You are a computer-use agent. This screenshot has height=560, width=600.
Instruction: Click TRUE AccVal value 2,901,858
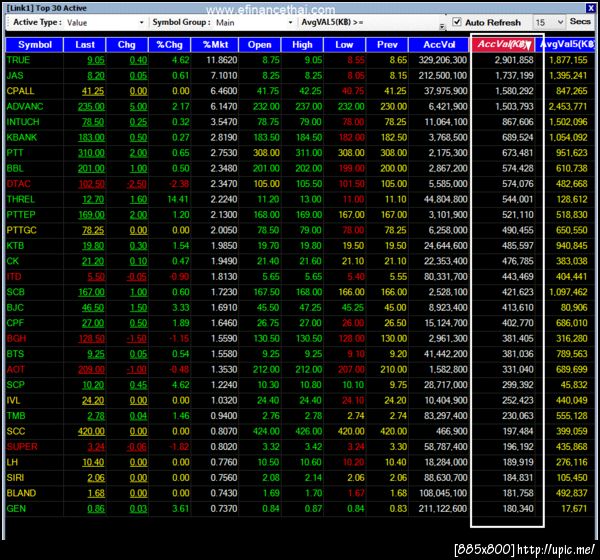(x=514, y=60)
